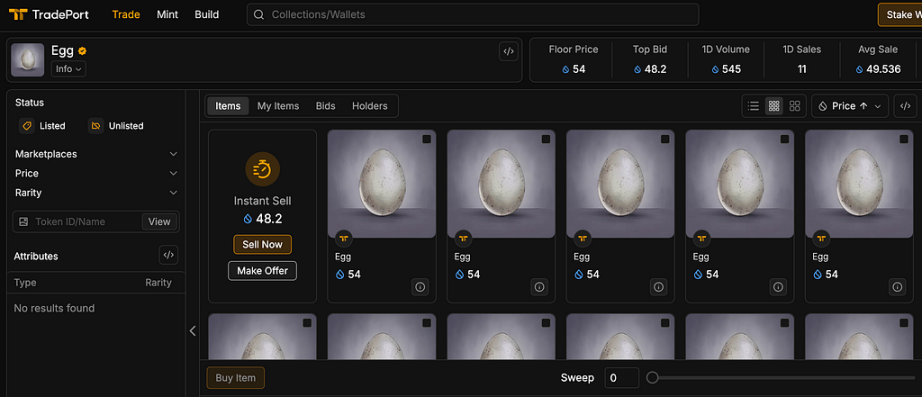Viewport: 922px width, 397px height.
Task: Toggle the Unlisted status filter
Action: tap(116, 126)
